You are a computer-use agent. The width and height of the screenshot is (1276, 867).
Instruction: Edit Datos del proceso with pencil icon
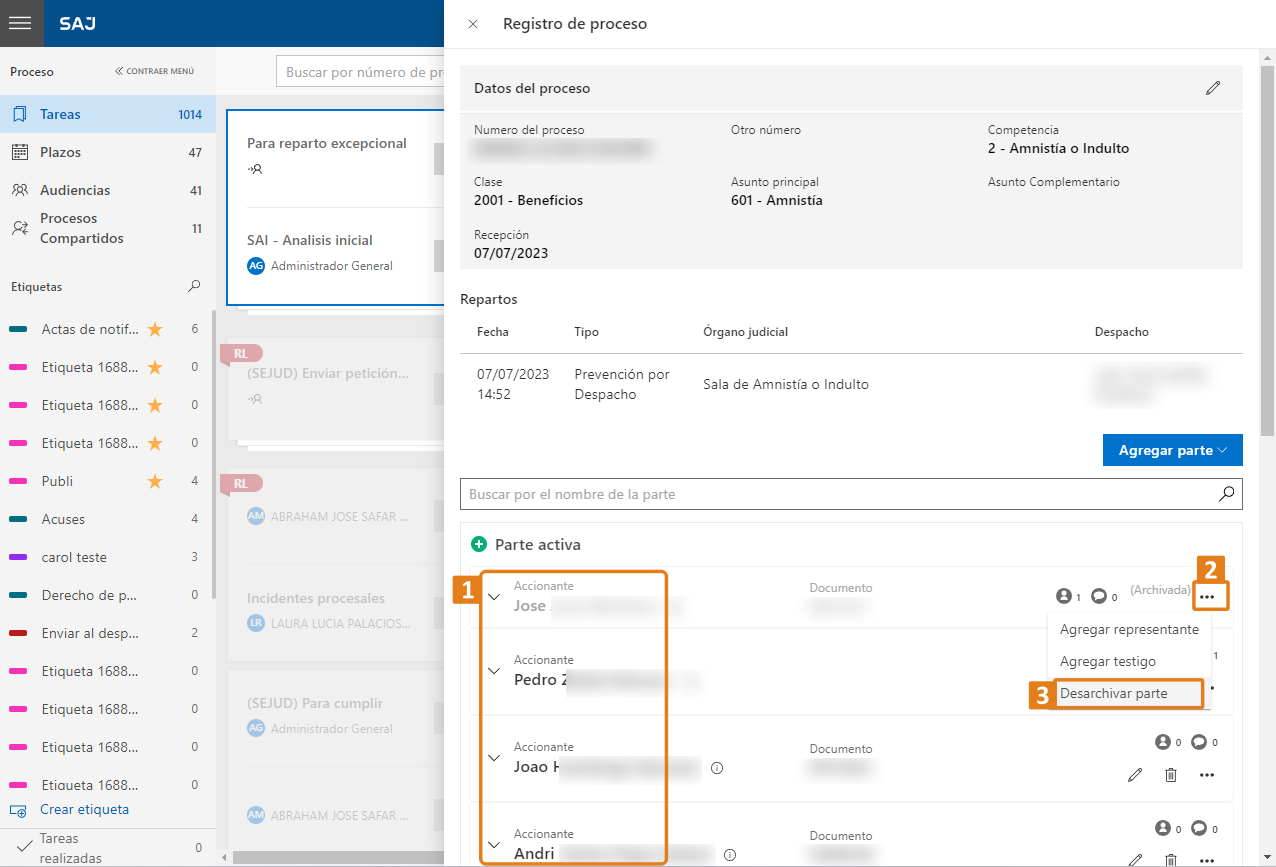(1213, 88)
